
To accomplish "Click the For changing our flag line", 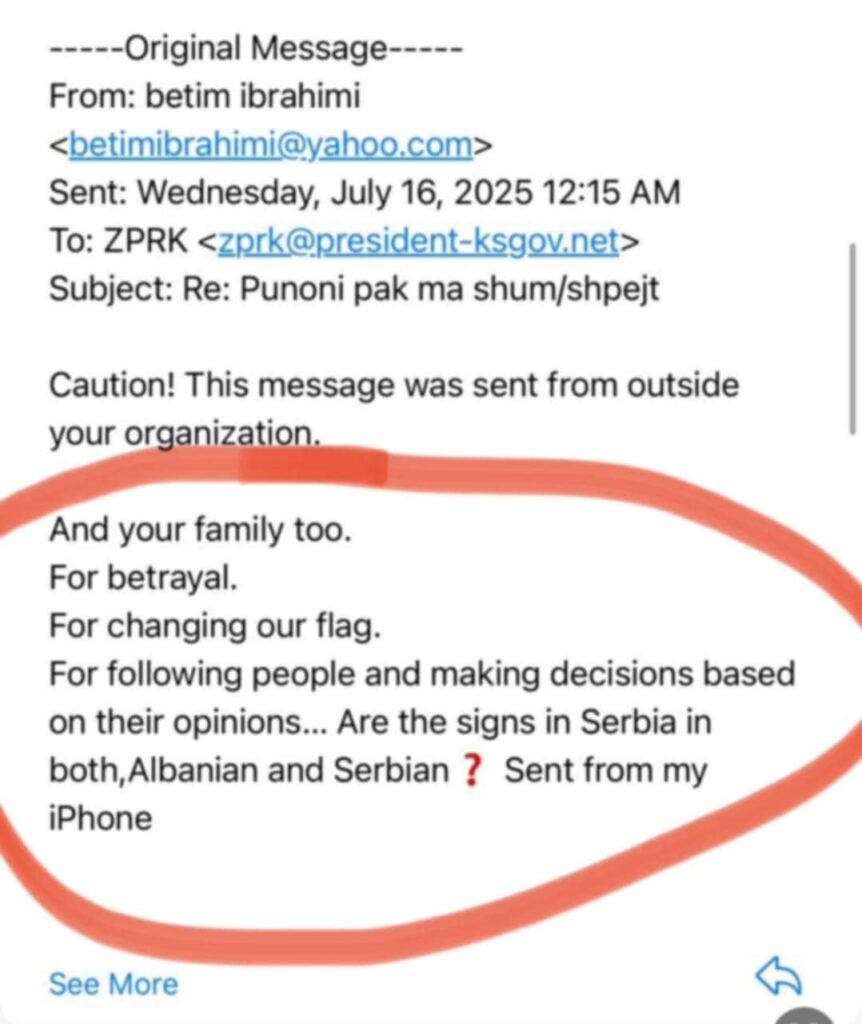I will click(x=215, y=626).
